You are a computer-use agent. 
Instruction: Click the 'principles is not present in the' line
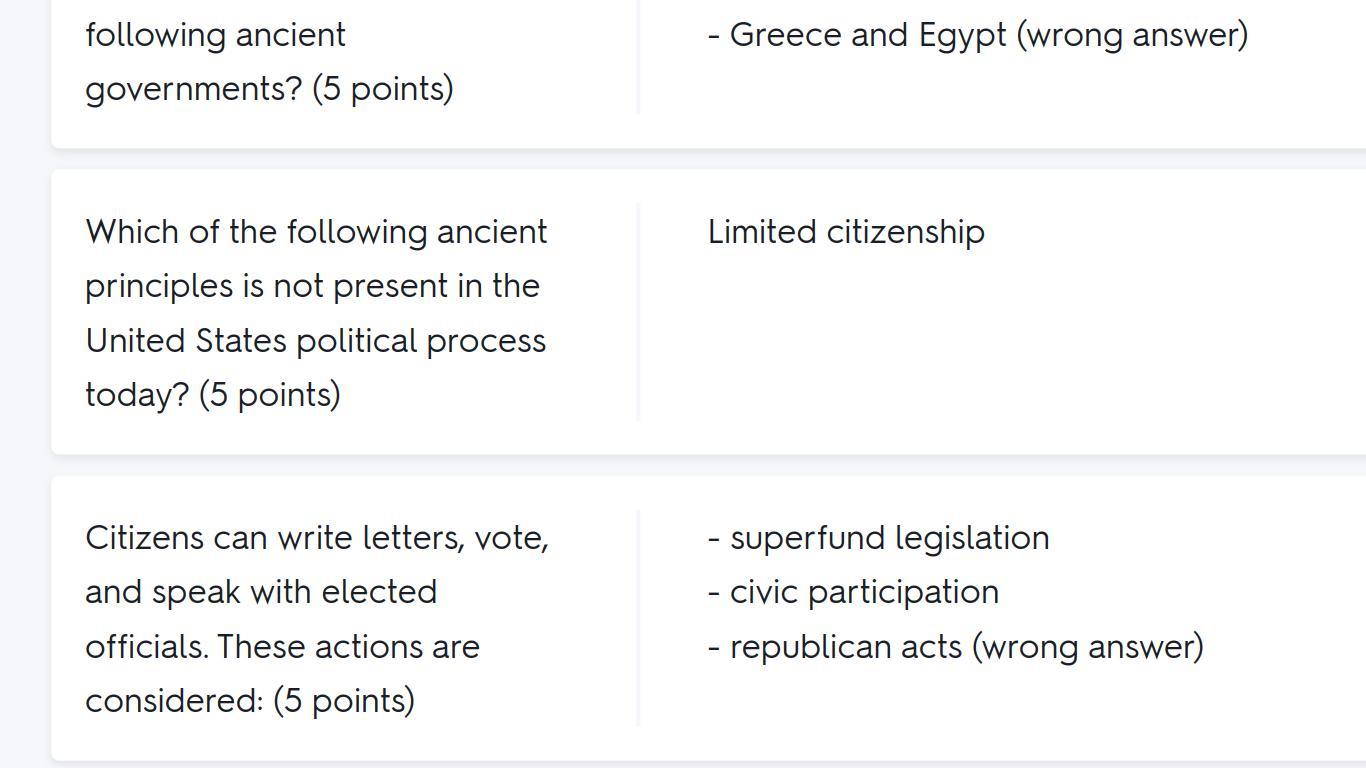pos(312,286)
